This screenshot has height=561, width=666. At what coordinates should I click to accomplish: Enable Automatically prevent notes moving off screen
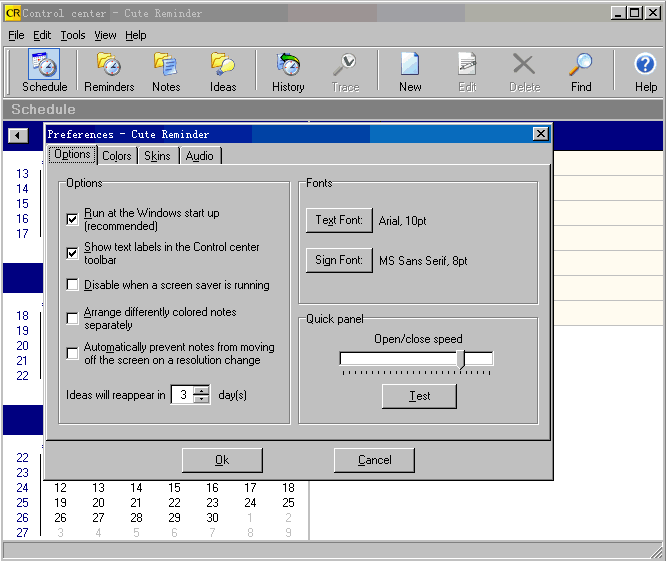click(x=73, y=353)
